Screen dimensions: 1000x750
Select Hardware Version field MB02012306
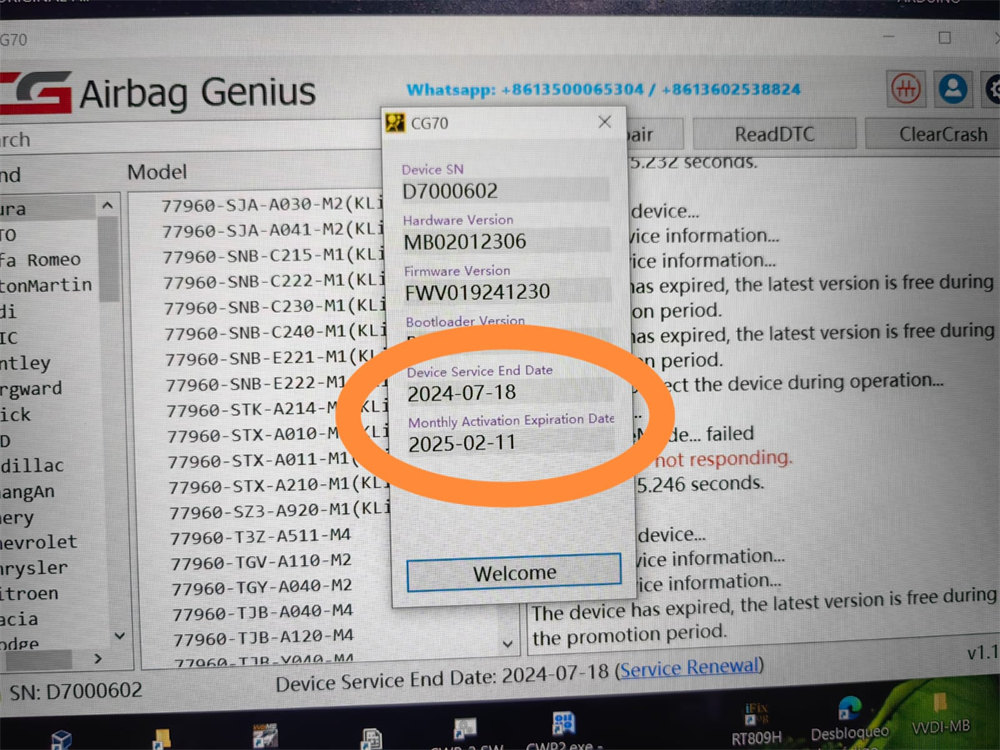click(x=506, y=241)
